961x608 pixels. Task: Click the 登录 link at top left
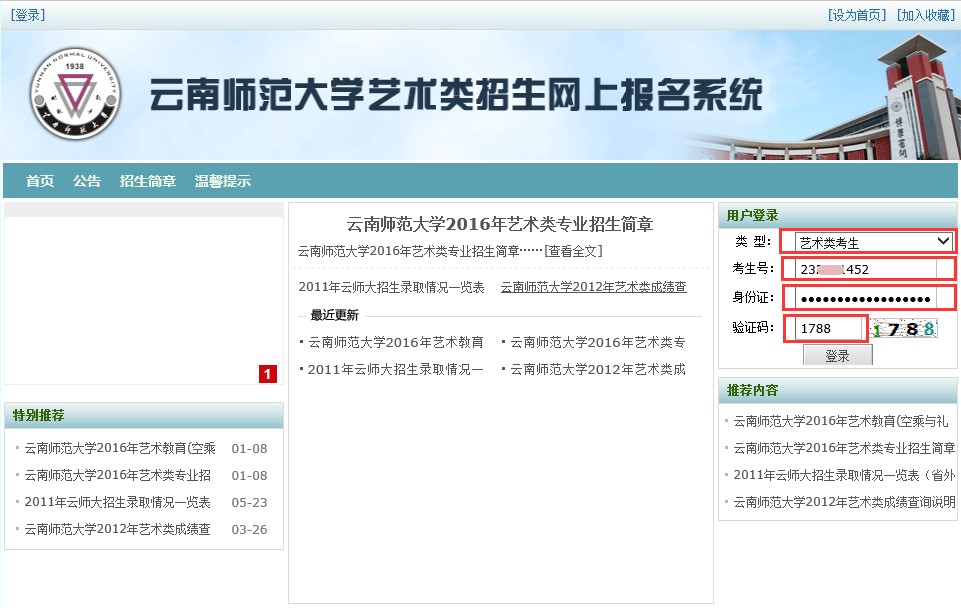point(28,15)
